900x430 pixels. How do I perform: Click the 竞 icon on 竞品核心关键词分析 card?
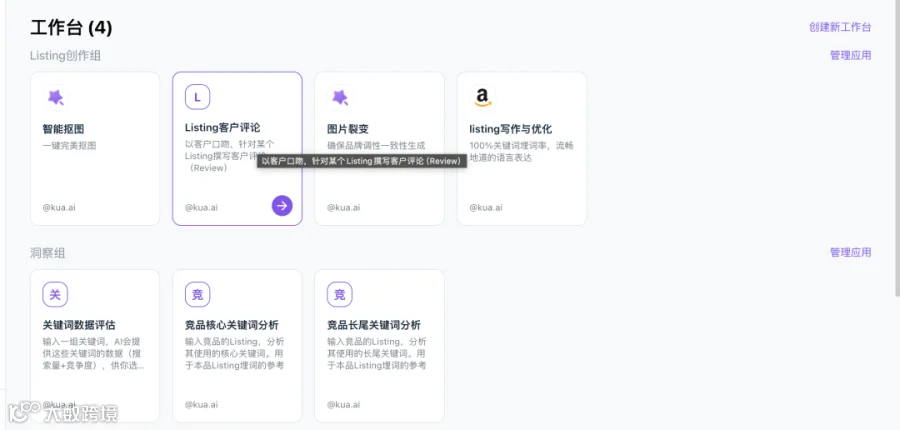[x=197, y=295]
